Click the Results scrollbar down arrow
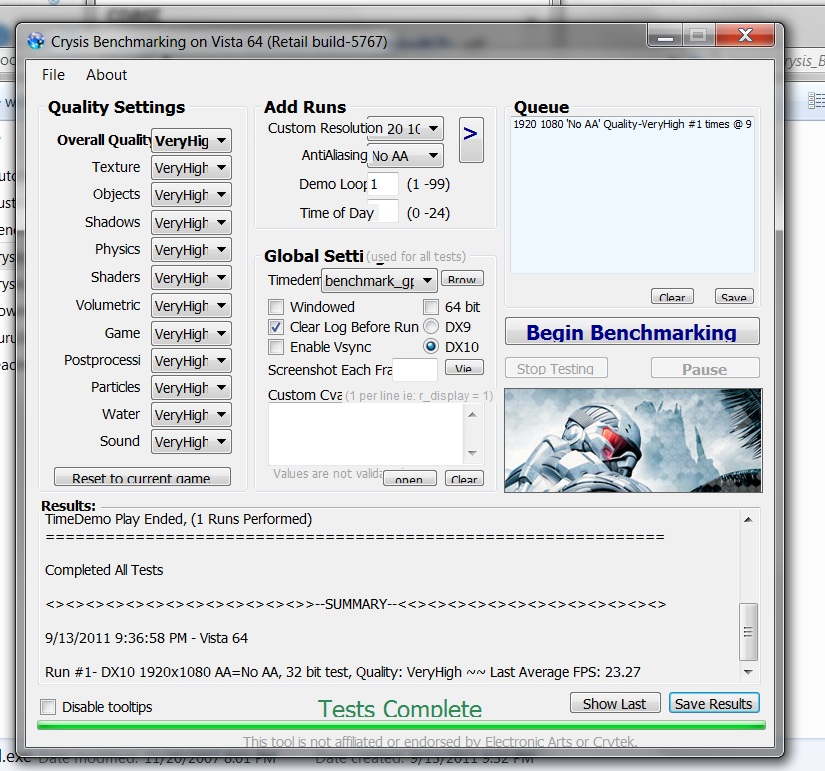Screen dimensions: 825x771 pyautogui.click(x=748, y=672)
